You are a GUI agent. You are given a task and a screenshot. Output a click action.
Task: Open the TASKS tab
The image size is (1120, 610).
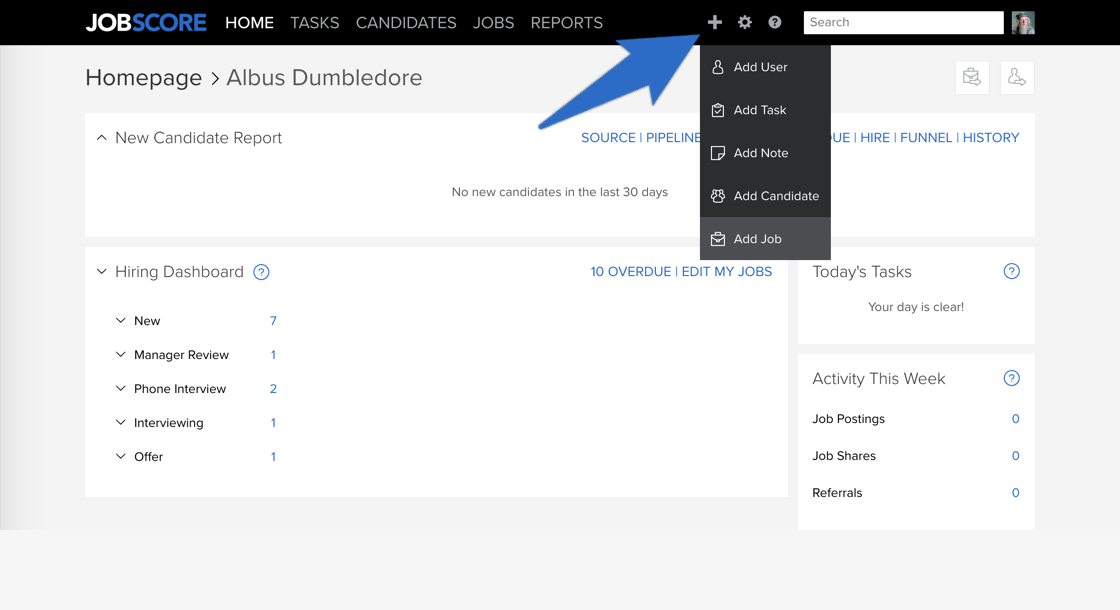(314, 23)
